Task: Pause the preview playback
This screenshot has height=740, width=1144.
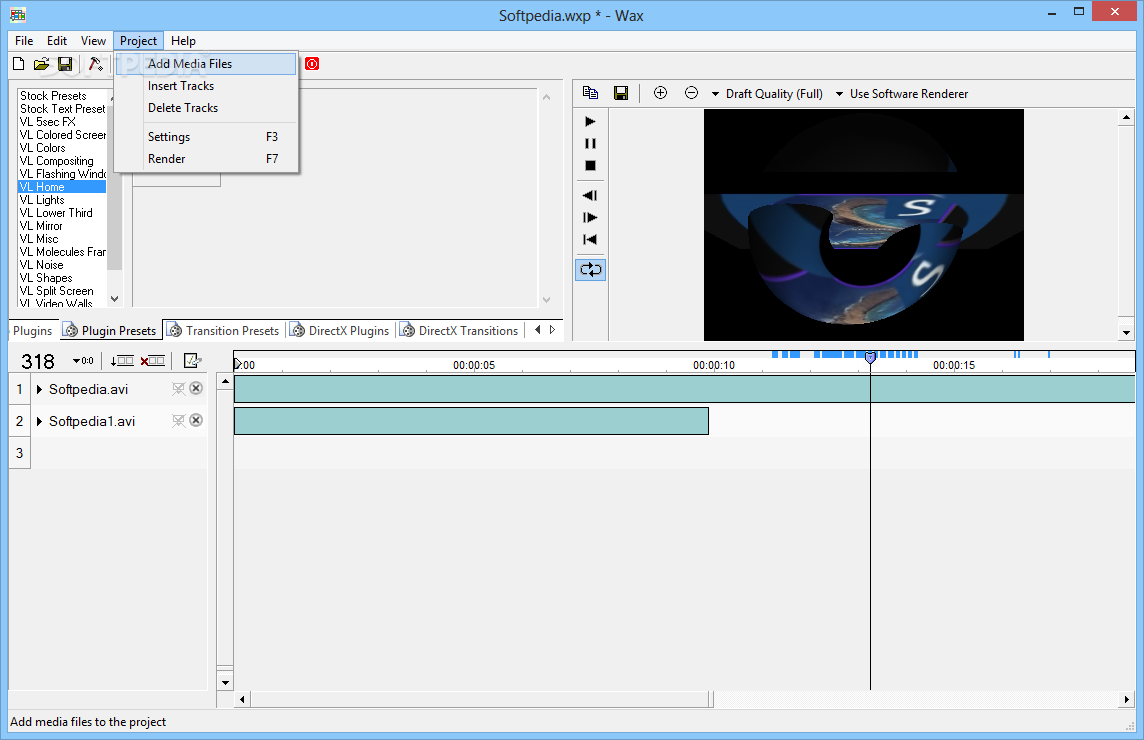Action: [x=590, y=144]
